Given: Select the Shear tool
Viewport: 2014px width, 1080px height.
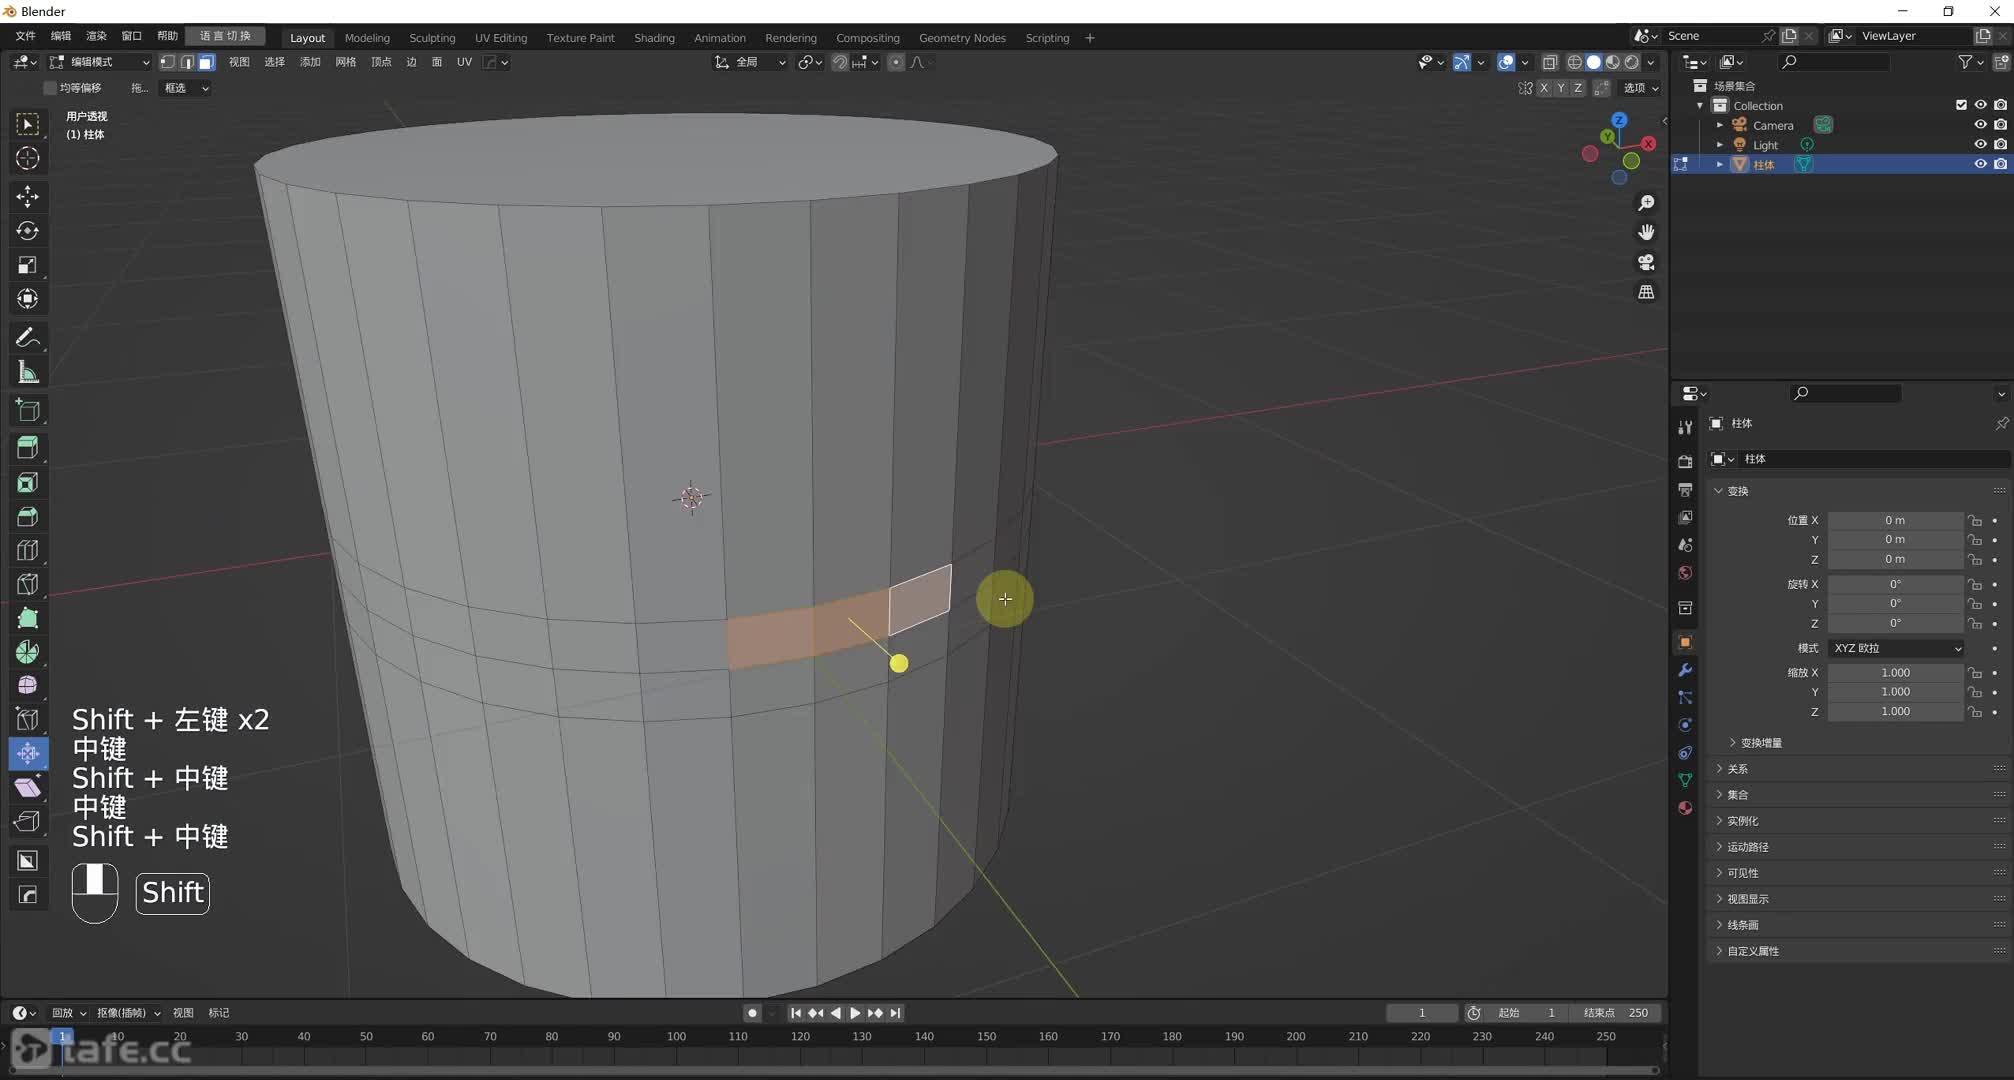Looking at the screenshot, I should pos(28,788).
